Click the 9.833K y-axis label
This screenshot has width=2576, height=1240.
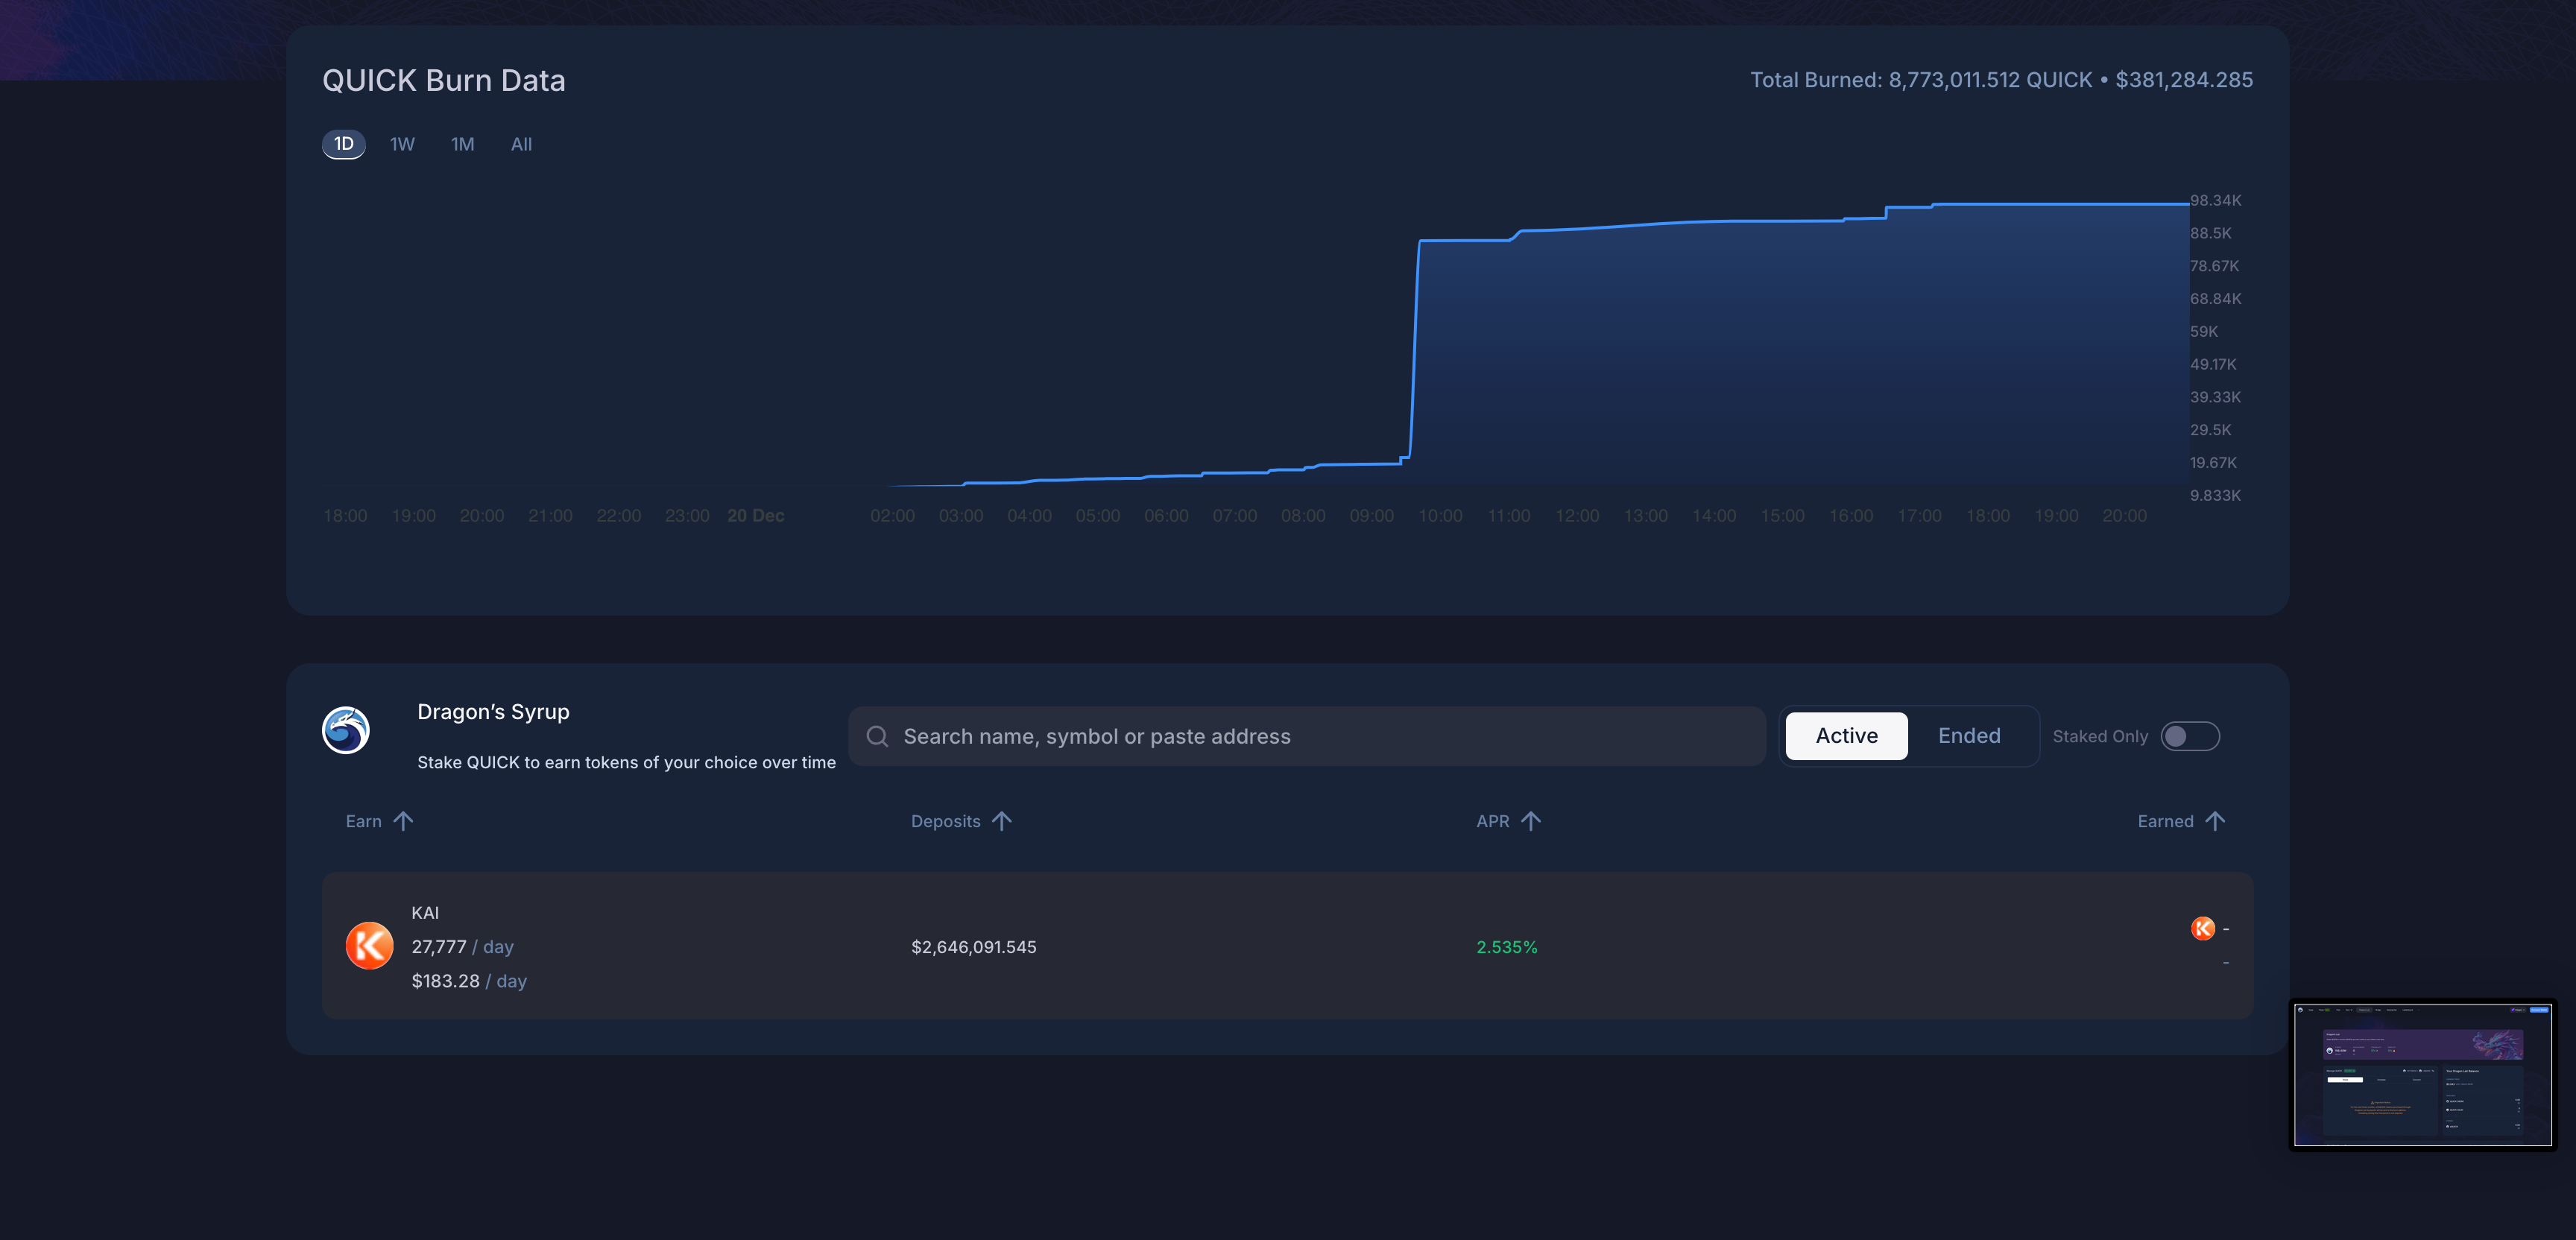click(x=2215, y=496)
